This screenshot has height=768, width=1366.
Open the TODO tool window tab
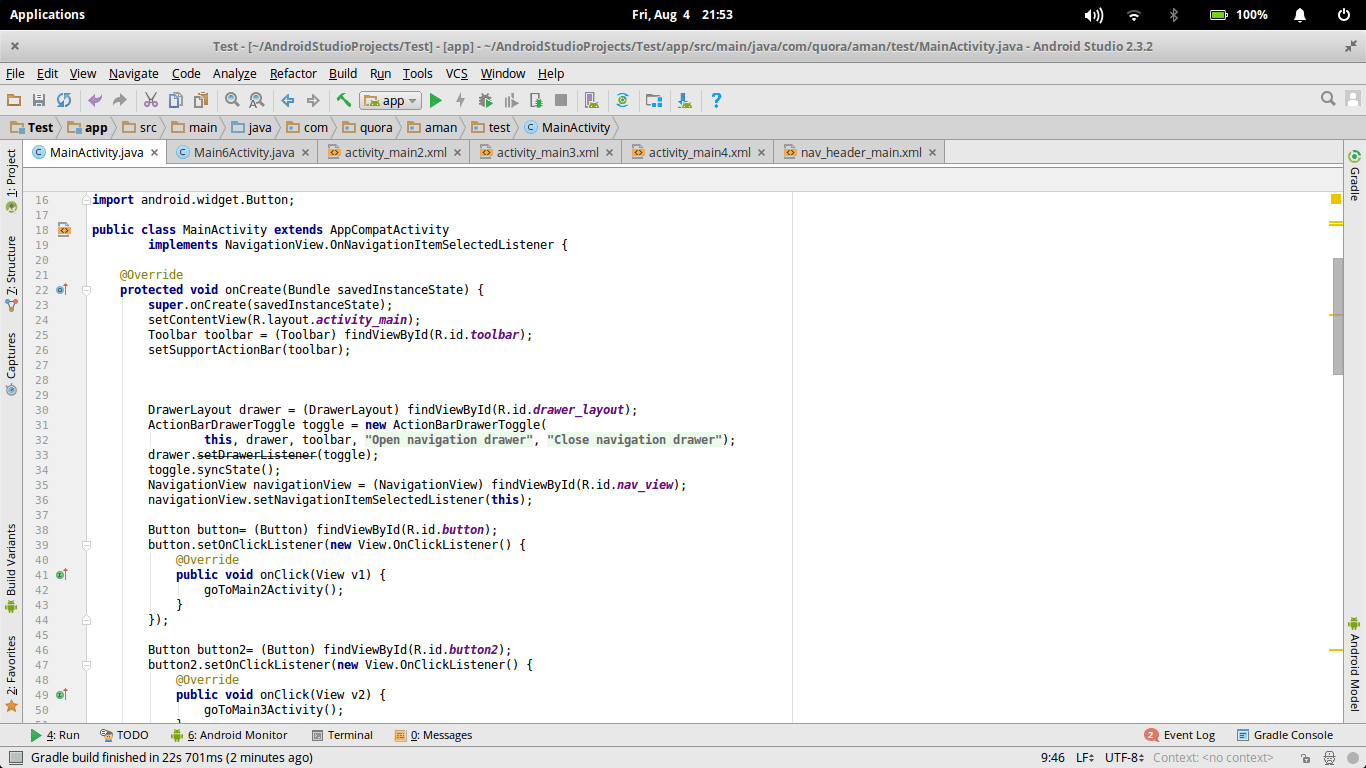click(124, 735)
